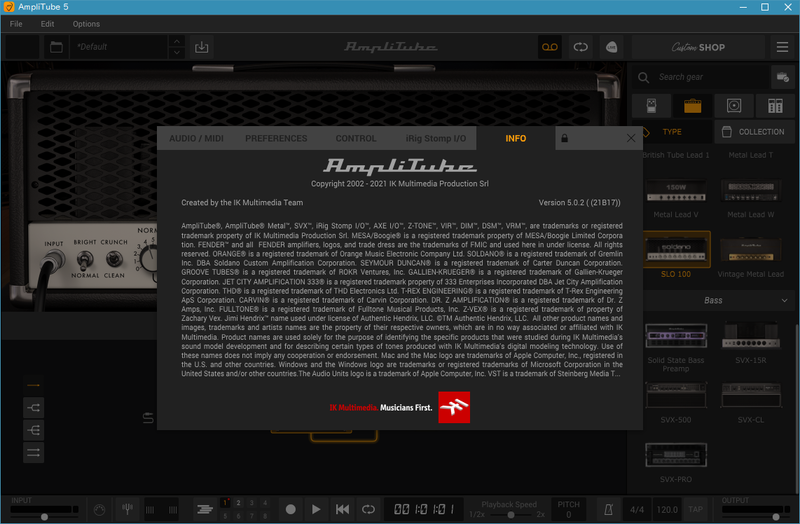Select the Metal Lead V amp thumbnail

pos(676,190)
